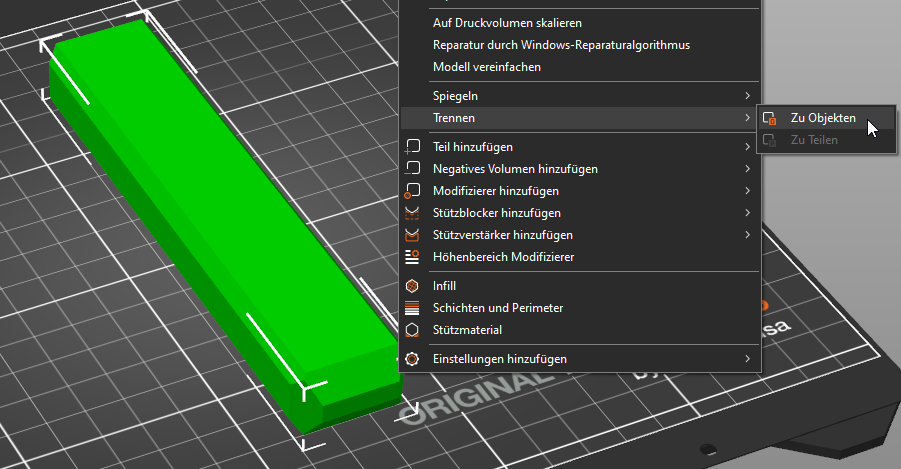Click the Höhenbereich Modifizierer icon
901x469 pixels.
[x=412, y=257]
